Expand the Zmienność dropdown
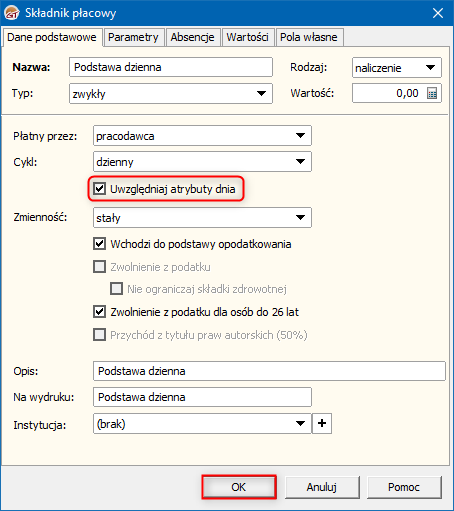This screenshot has height=511, width=454. (x=300, y=218)
